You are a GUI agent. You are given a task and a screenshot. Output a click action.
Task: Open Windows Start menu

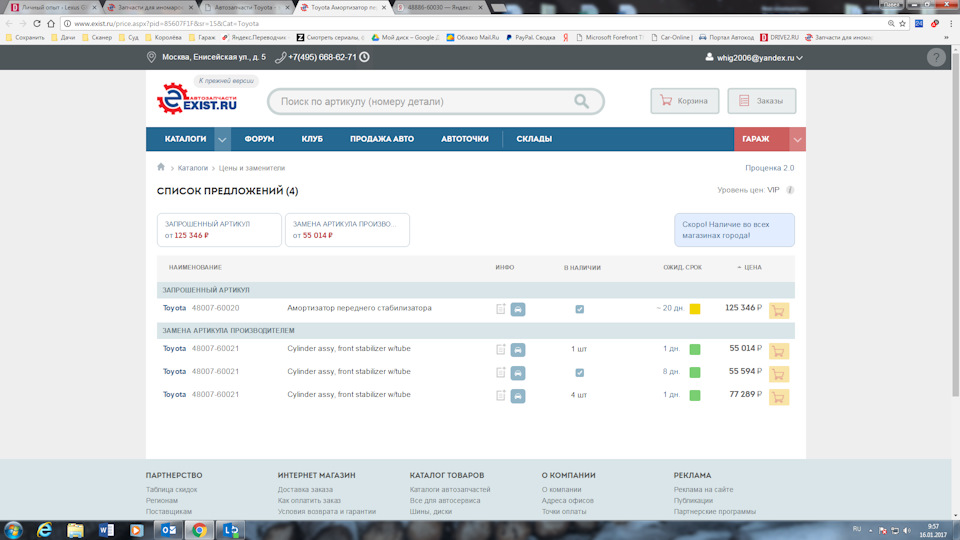(13, 530)
